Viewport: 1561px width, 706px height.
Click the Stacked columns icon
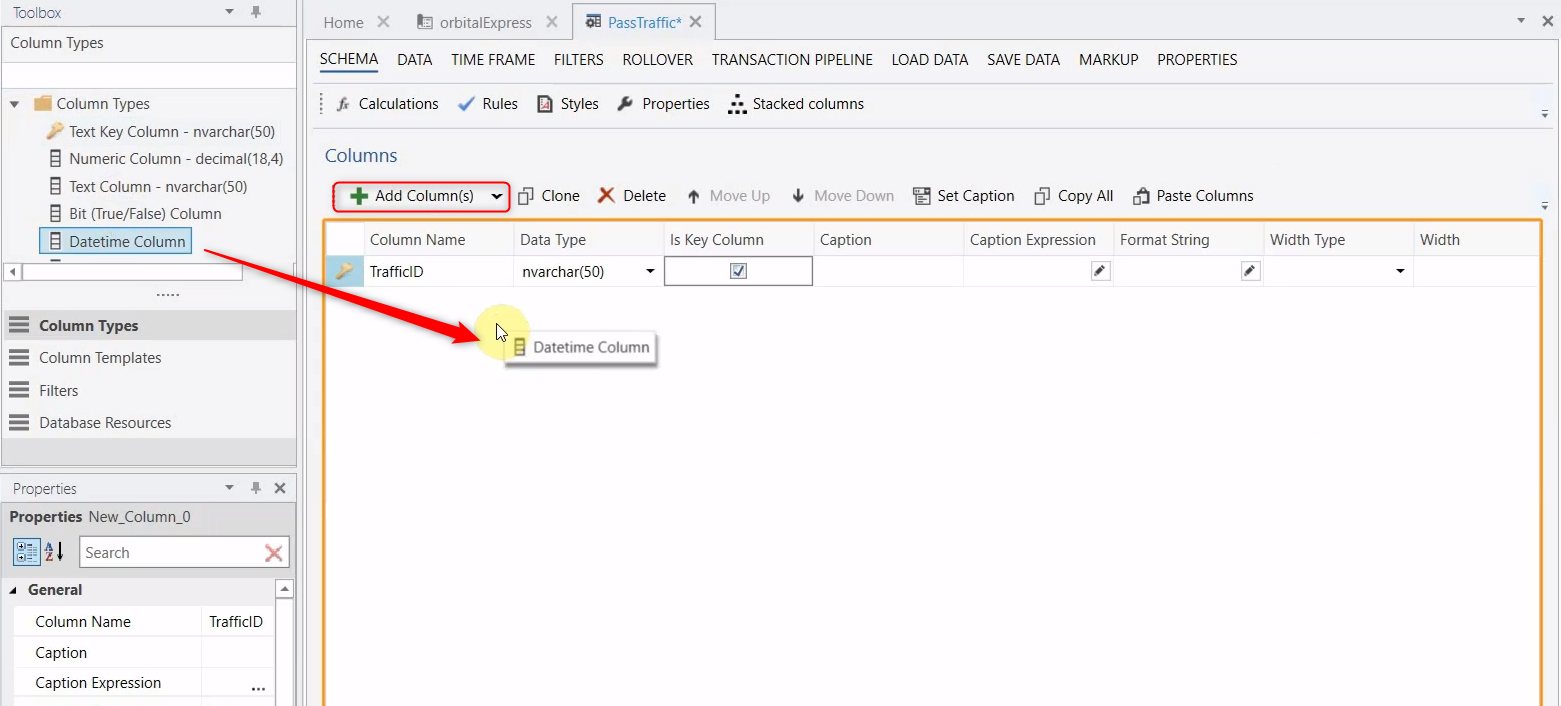[738, 103]
